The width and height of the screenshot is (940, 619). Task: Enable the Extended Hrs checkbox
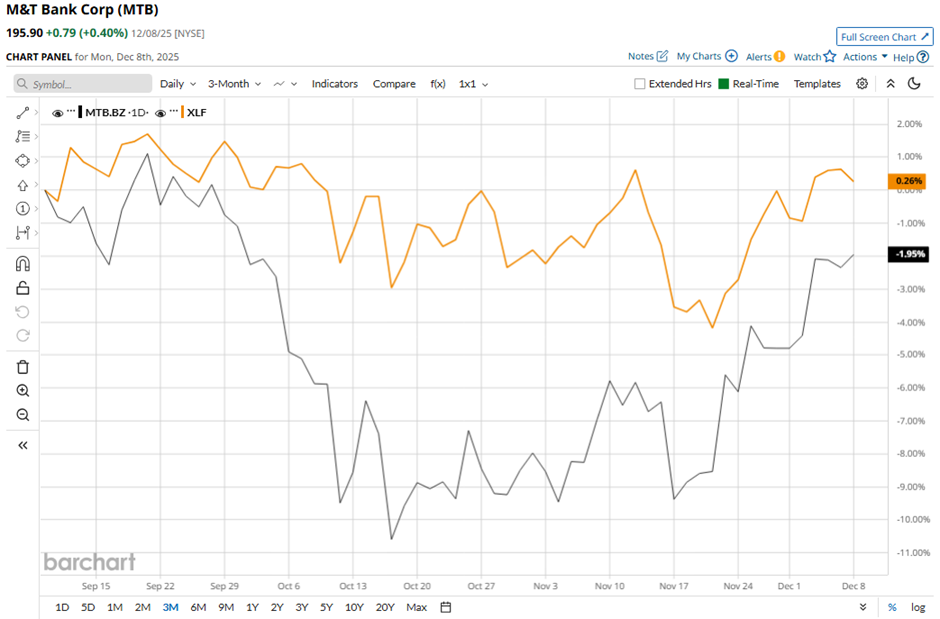(x=640, y=84)
